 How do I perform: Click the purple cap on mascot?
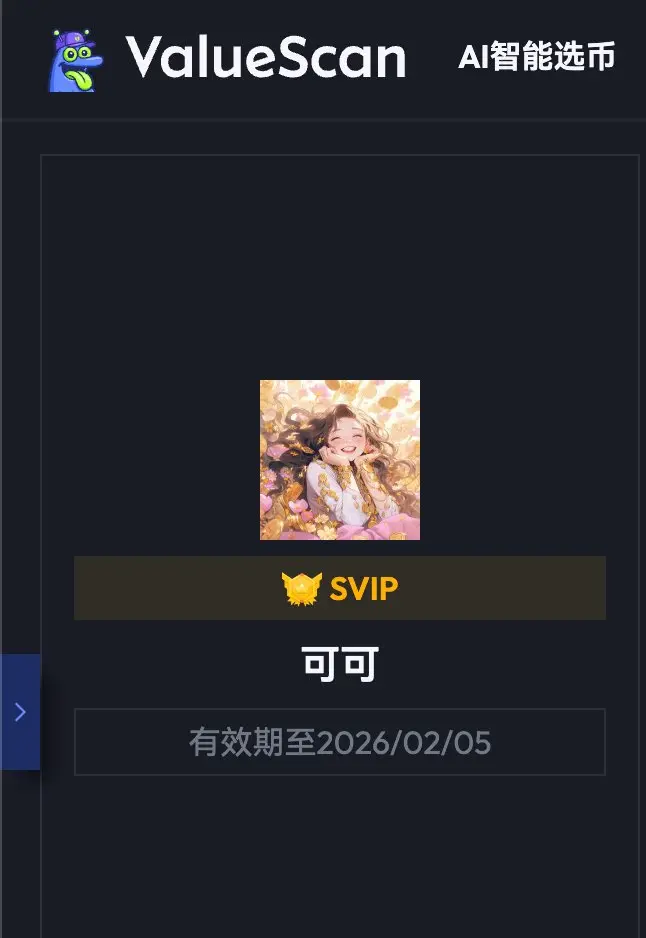(72, 42)
